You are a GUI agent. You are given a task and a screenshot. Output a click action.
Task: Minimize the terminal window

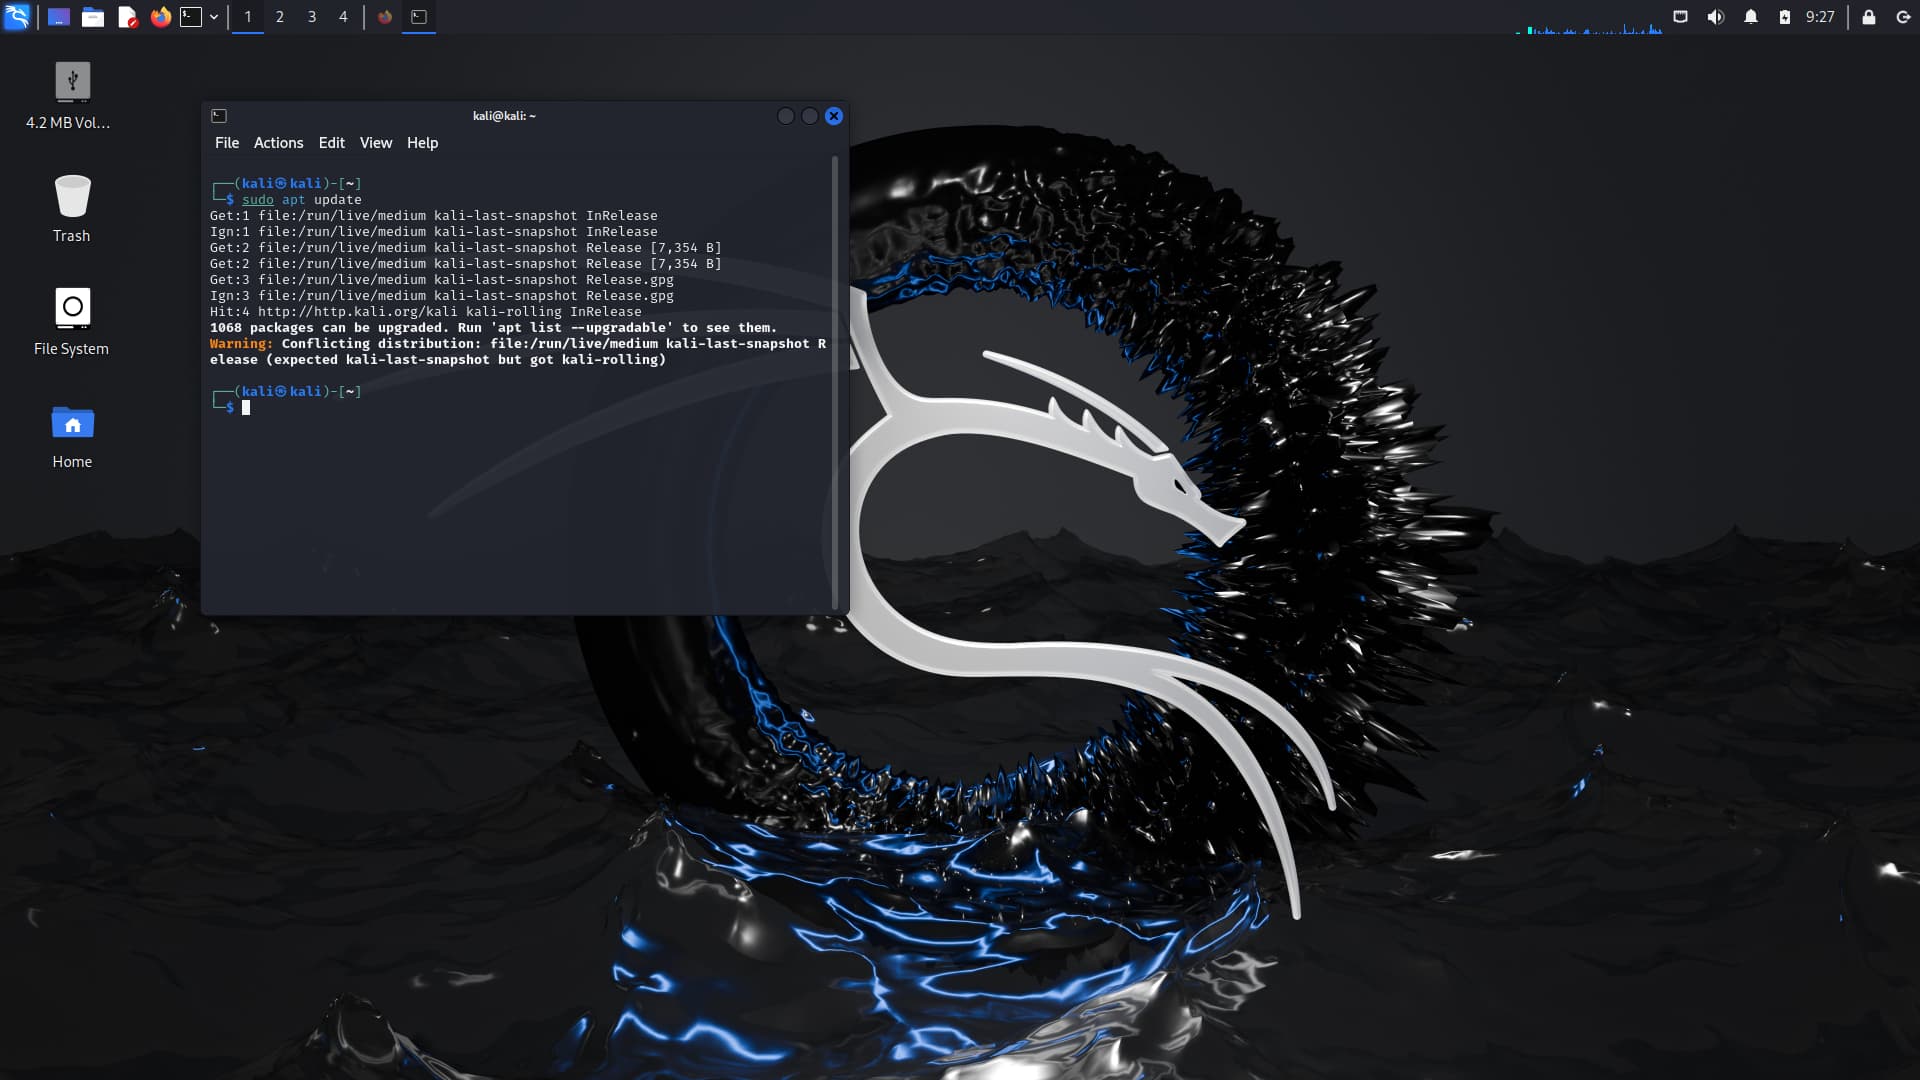point(786,116)
